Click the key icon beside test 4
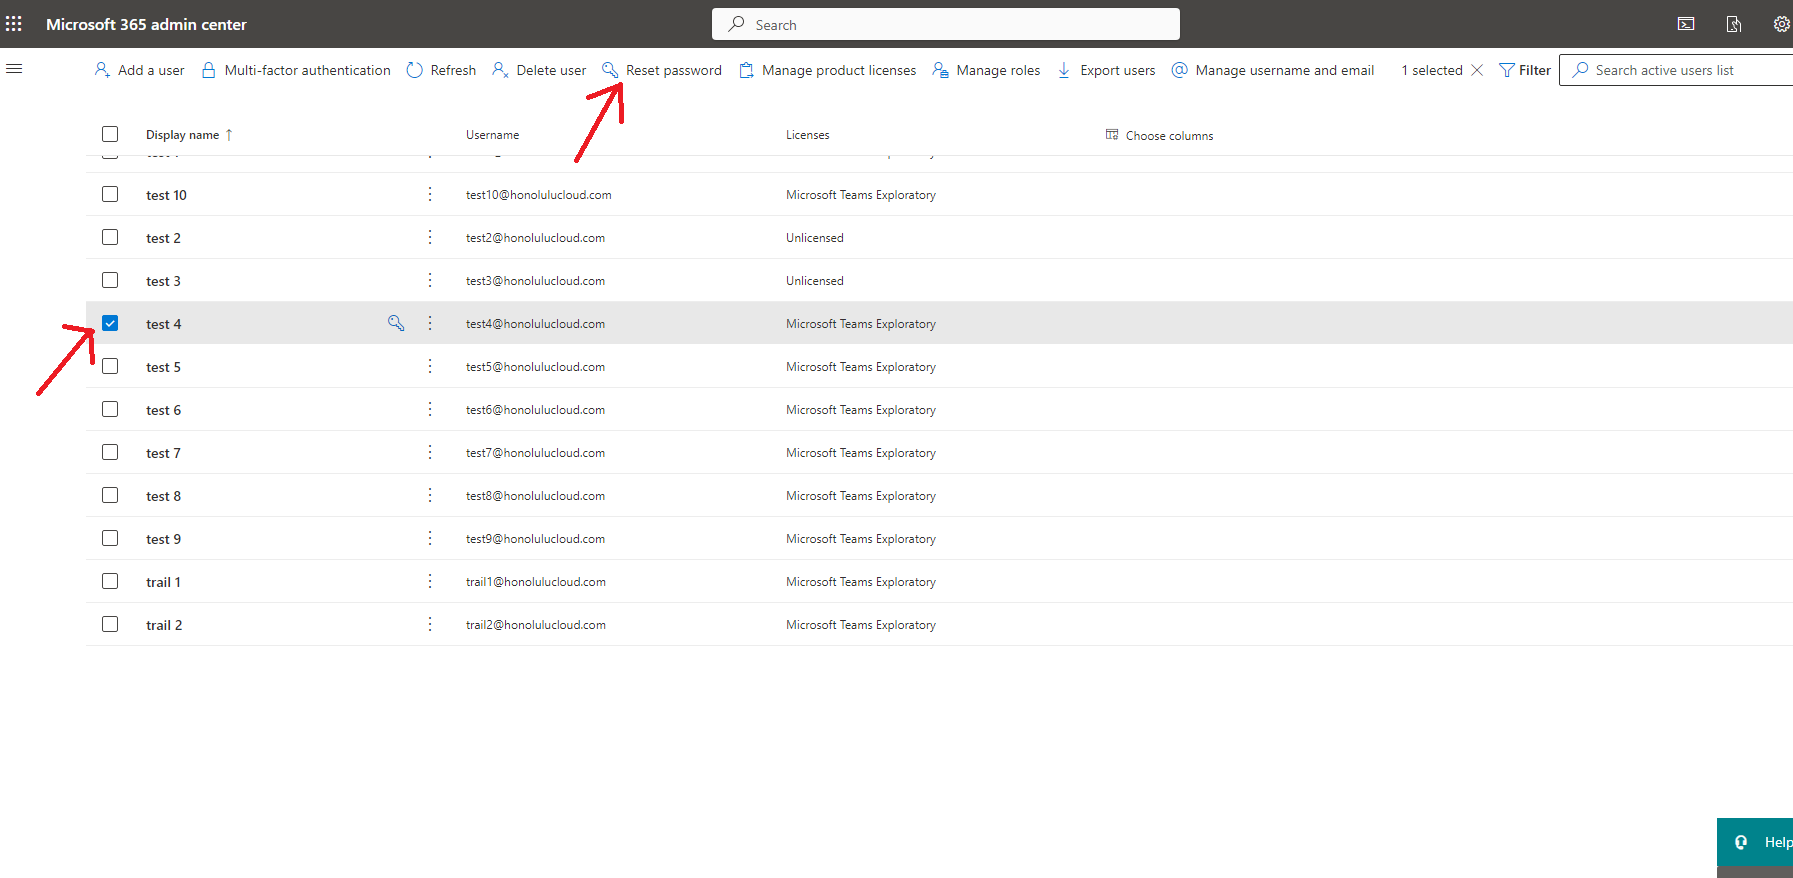This screenshot has height=878, width=1793. 396,323
